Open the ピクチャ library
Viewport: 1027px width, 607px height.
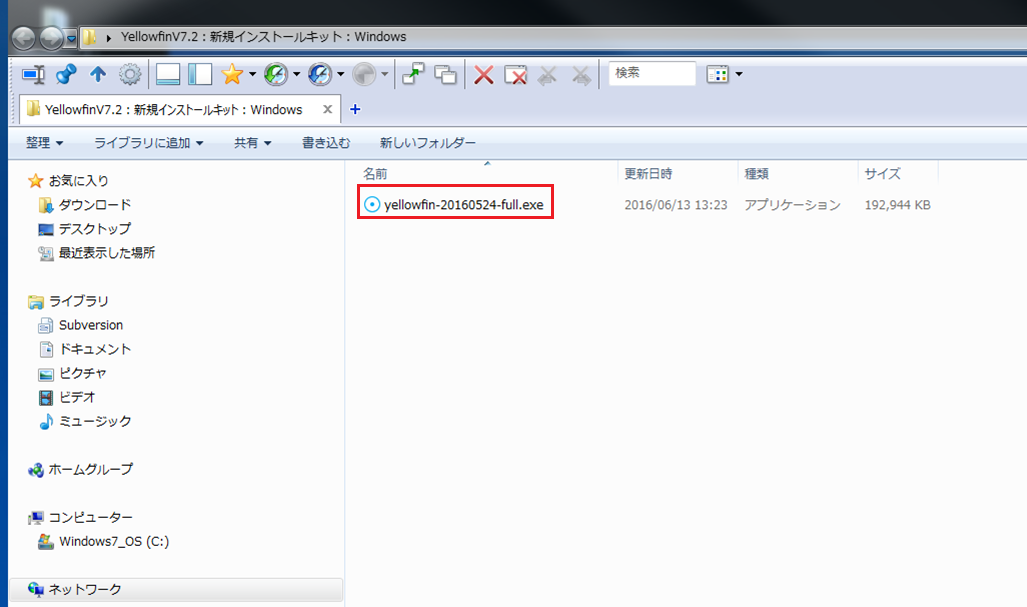pos(83,373)
